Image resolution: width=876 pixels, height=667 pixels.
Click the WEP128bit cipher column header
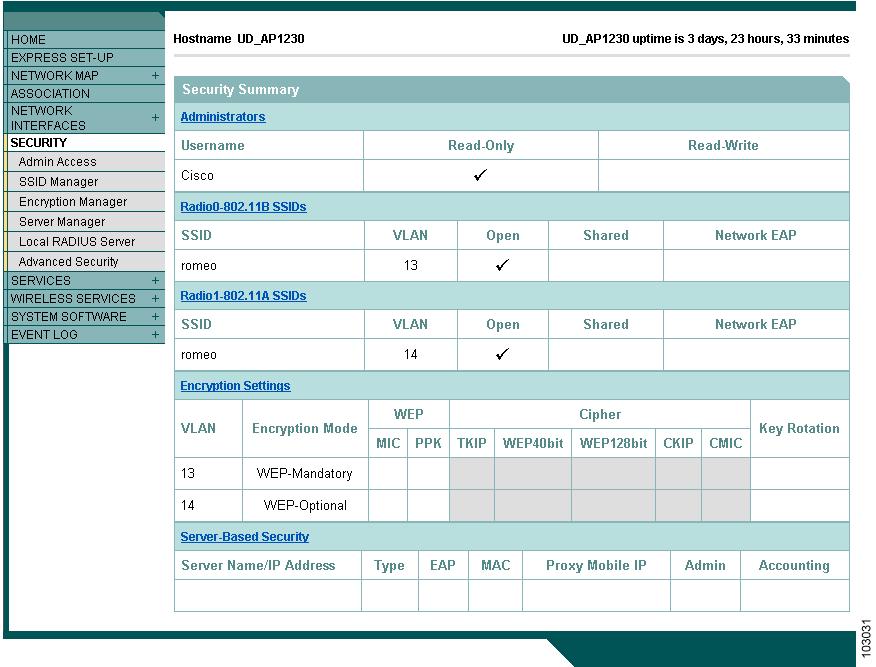[x=613, y=443]
